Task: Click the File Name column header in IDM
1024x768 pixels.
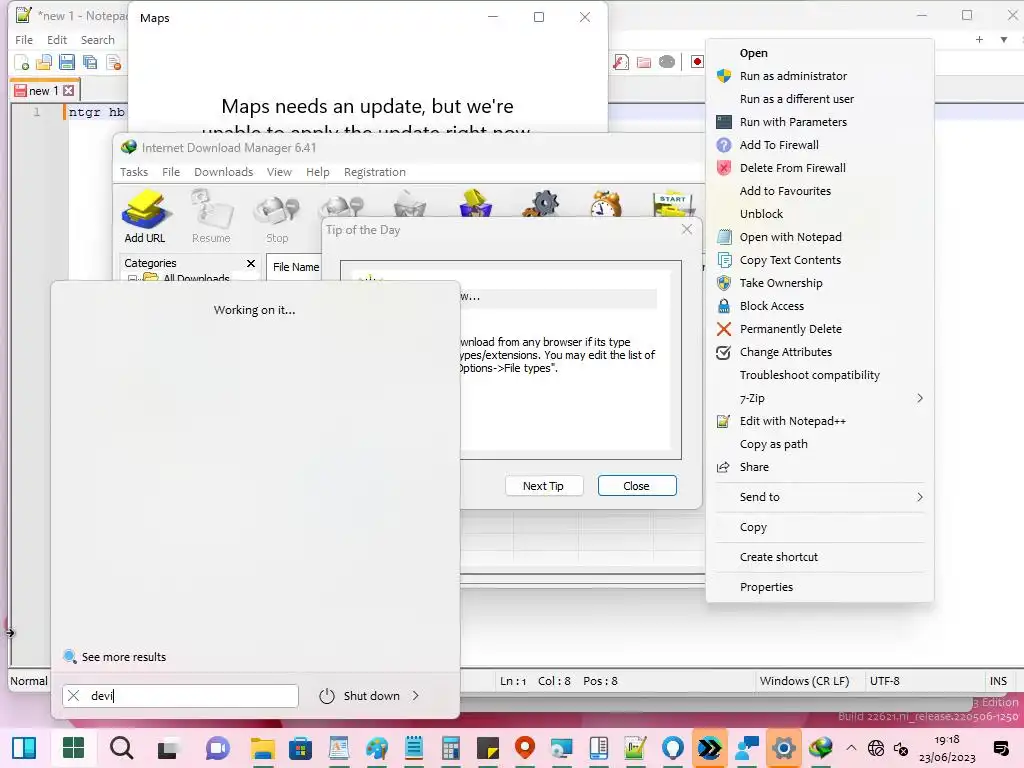Action: coord(296,267)
